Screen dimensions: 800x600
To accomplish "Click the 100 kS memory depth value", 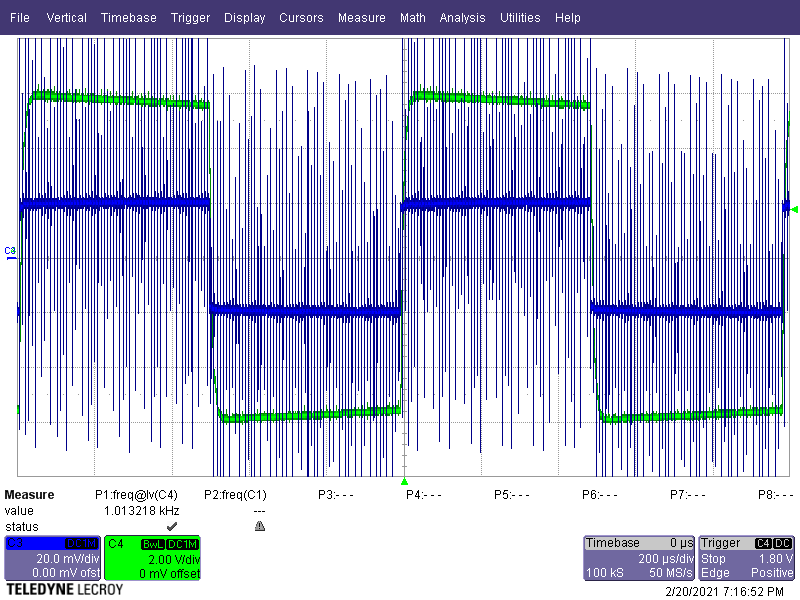I will [605, 573].
